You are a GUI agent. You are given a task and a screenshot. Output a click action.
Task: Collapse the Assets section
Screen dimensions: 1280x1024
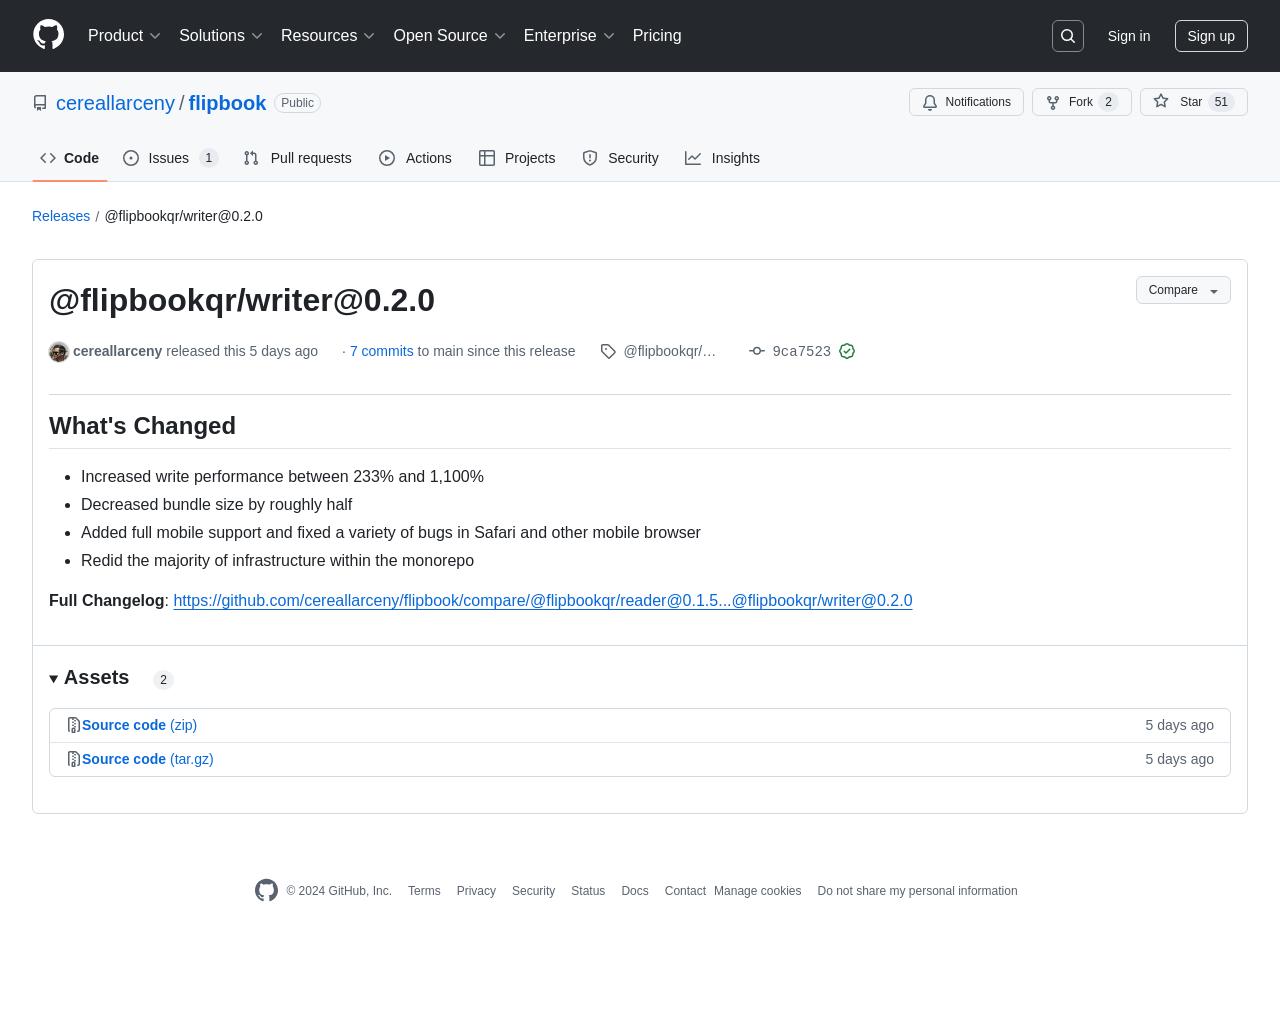click(89, 678)
